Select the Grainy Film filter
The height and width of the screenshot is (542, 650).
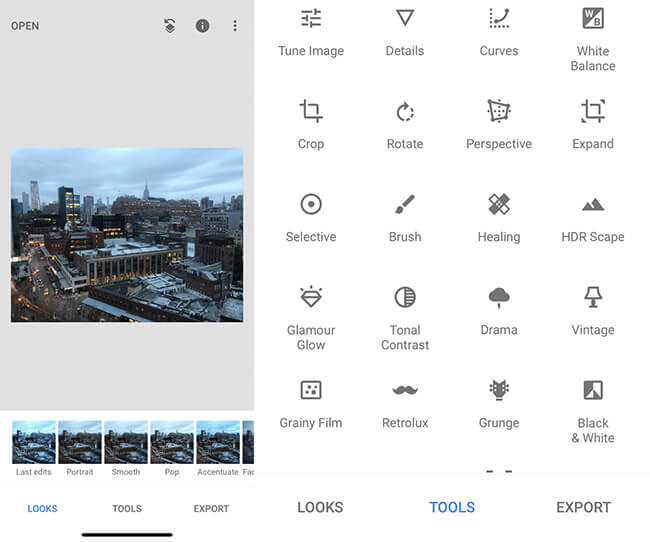point(311,404)
